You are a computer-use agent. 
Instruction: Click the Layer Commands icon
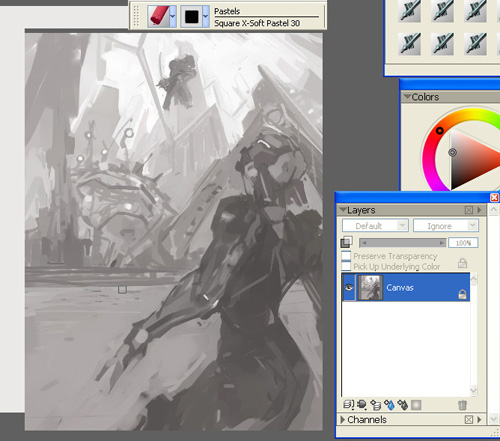click(348, 405)
